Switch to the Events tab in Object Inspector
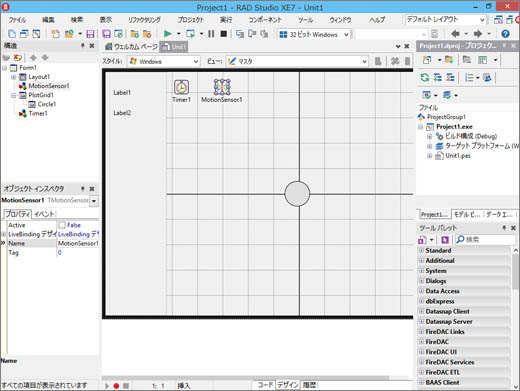Screen dimensions: 520x391 coord(44,214)
